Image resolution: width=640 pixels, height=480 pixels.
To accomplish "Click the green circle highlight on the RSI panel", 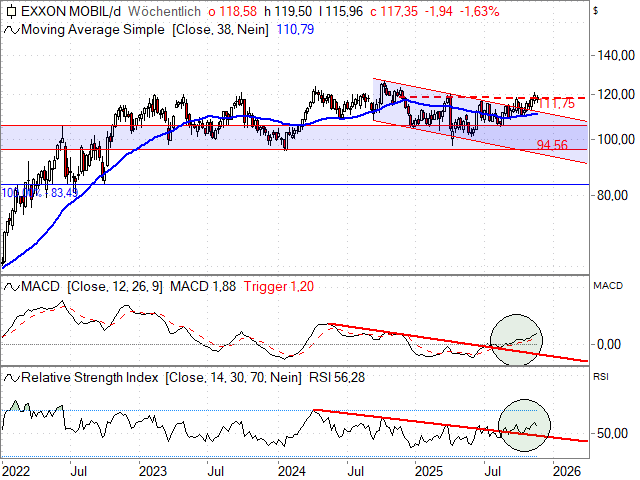I will tap(524, 425).
